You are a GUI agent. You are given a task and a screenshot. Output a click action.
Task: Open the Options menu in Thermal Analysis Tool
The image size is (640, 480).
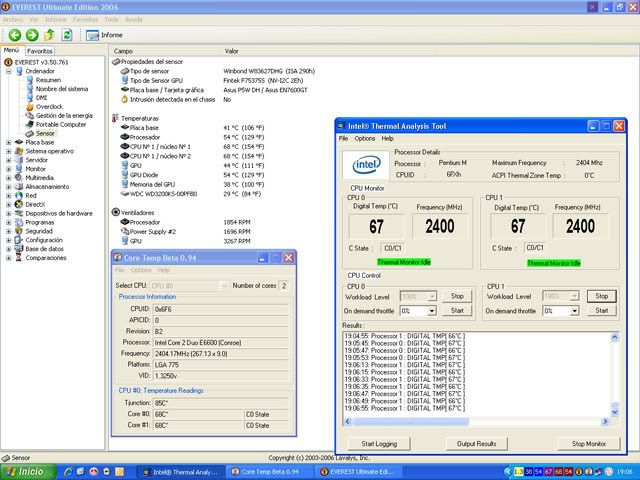click(364, 138)
